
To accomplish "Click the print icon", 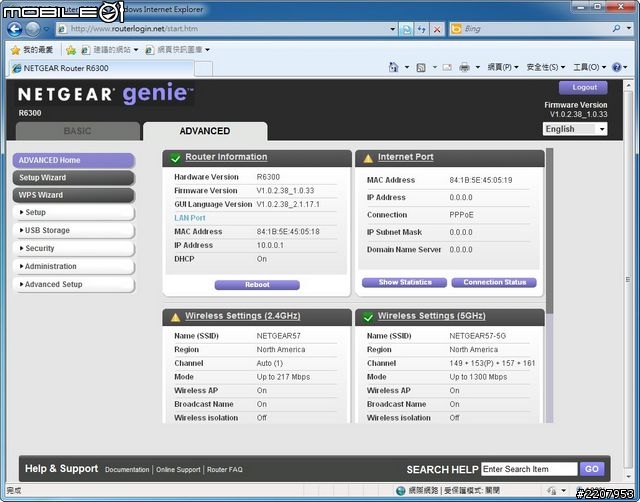I will pyautogui.click(x=464, y=67).
